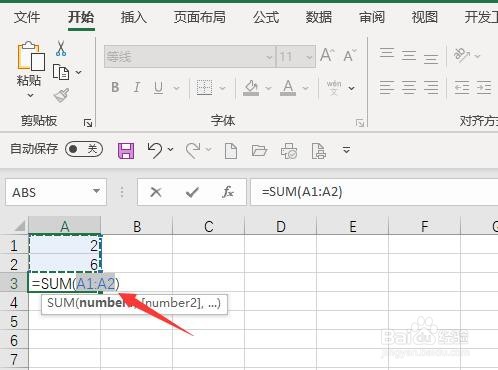Create a new blank document

click(231, 151)
